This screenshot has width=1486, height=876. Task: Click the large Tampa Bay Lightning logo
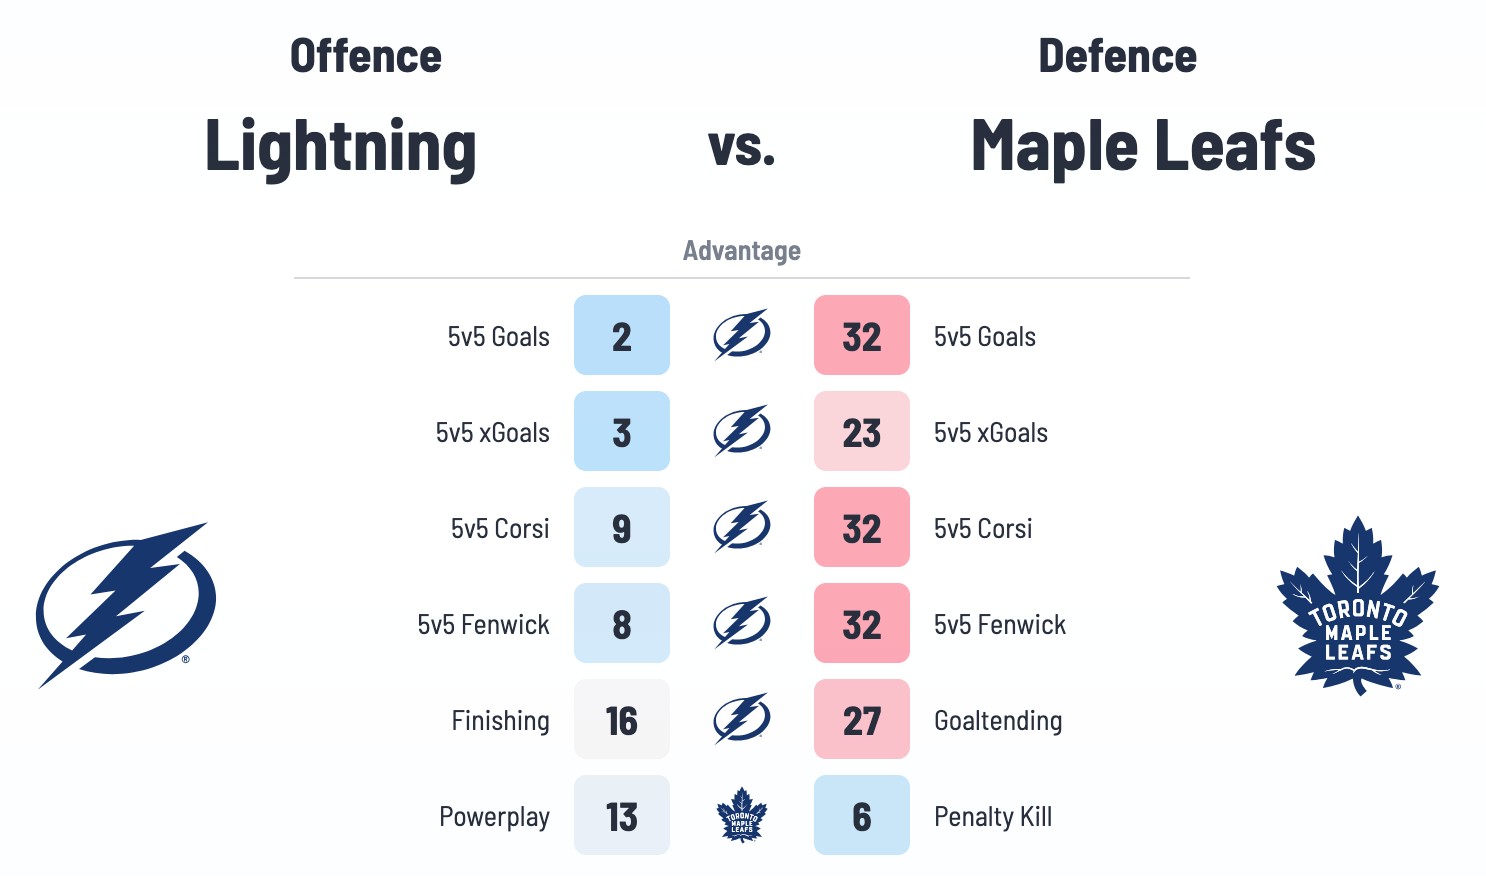[125, 605]
